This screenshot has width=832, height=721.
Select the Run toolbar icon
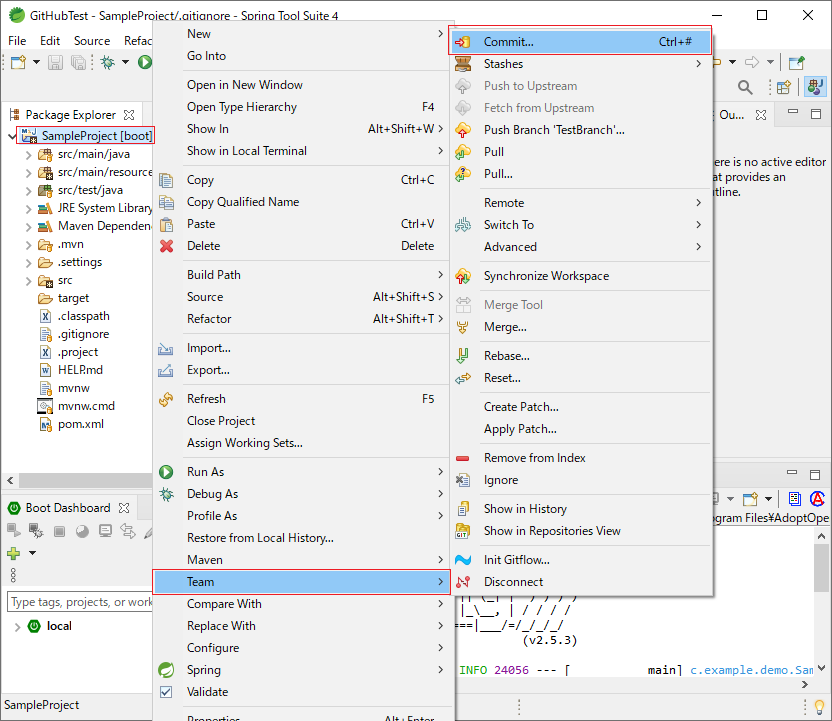pos(145,62)
